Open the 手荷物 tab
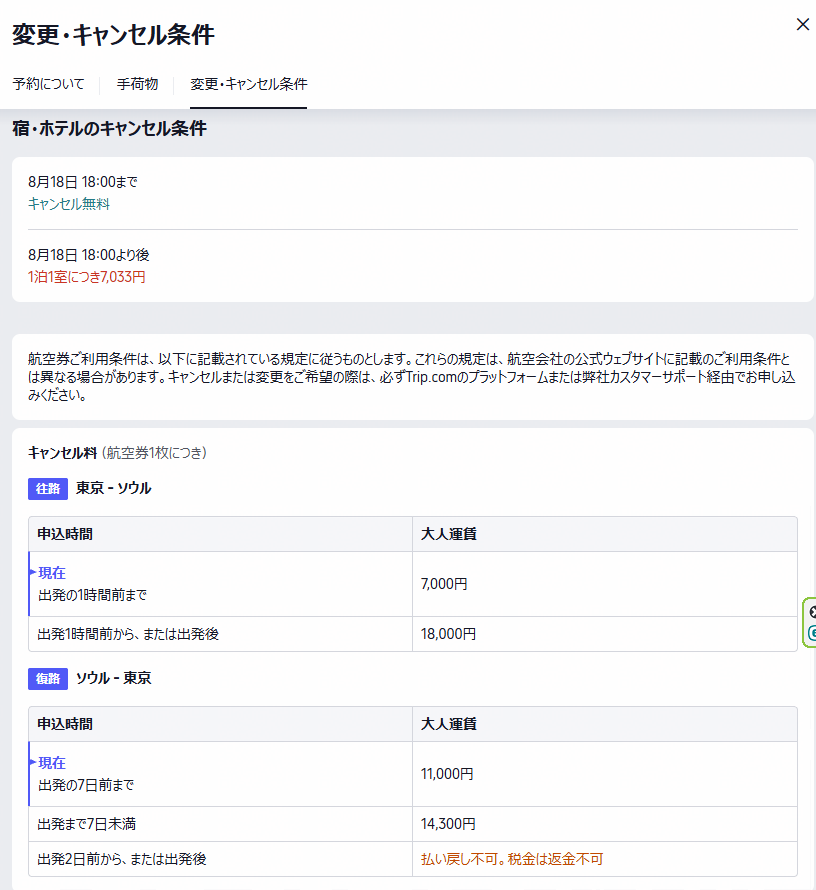The height and width of the screenshot is (890, 816). (137, 84)
